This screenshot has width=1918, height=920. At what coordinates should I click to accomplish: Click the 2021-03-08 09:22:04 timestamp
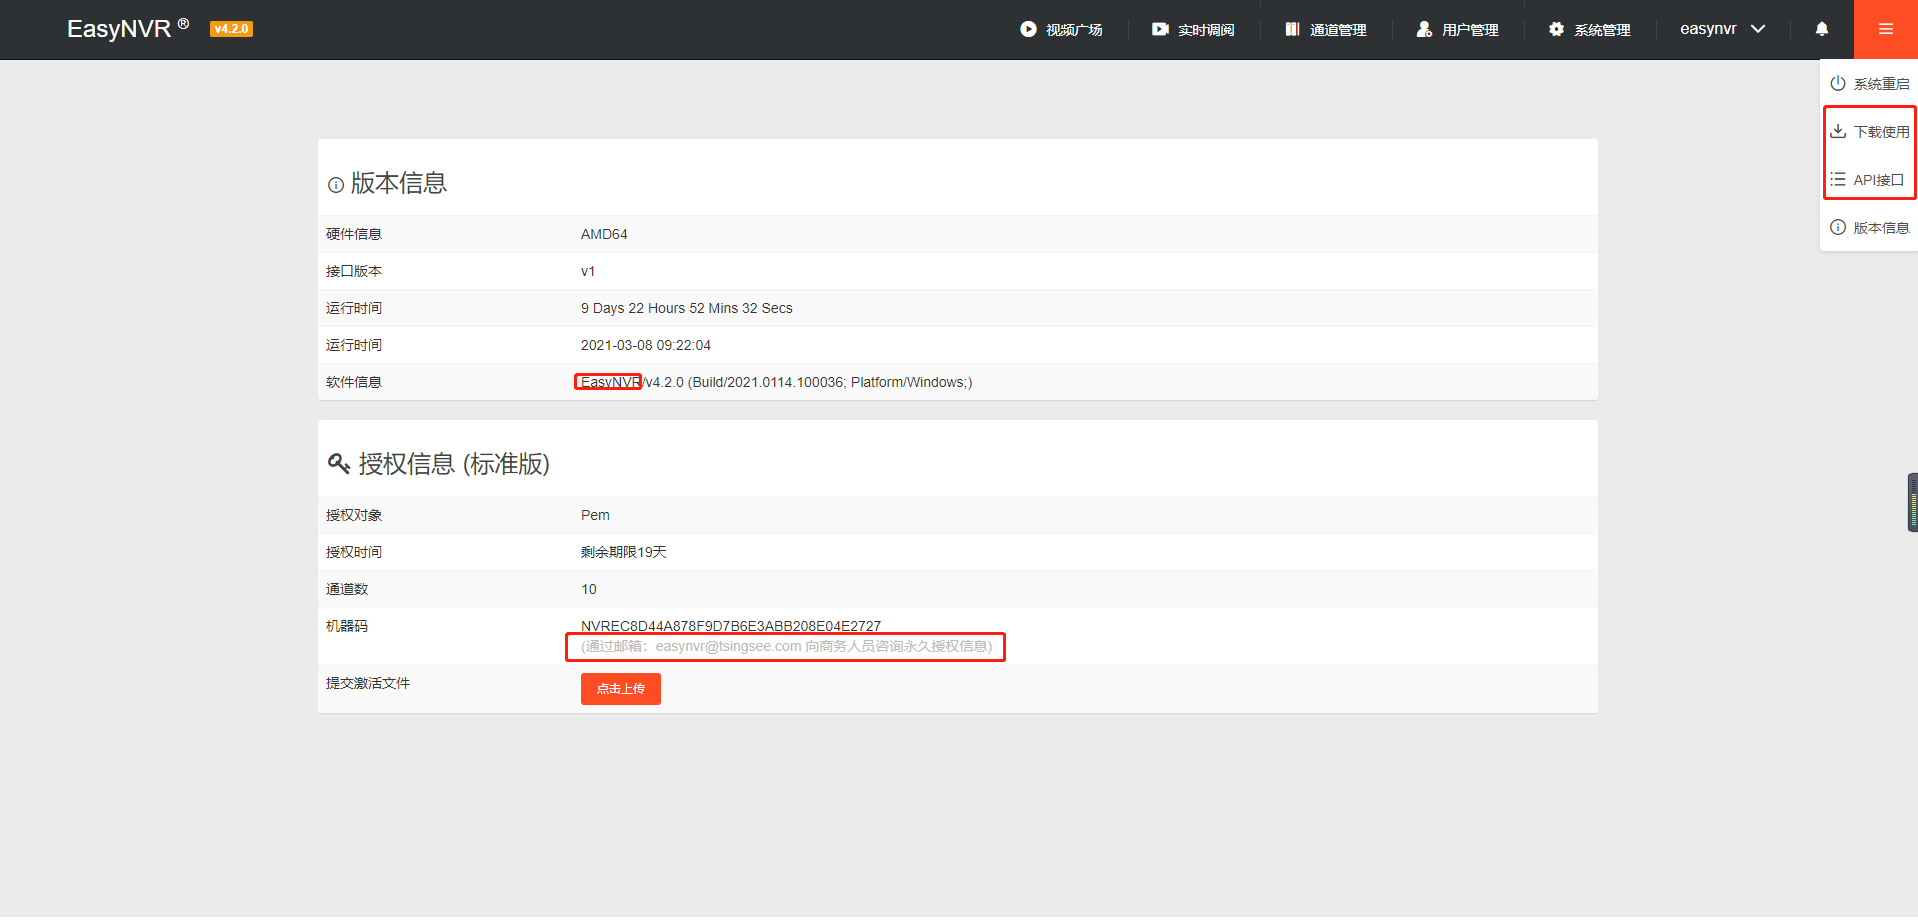pyautogui.click(x=646, y=345)
